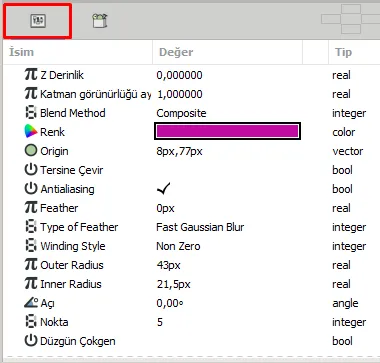Edit the layer visibility value 1,000000
This screenshot has height=363, width=380.
179,94
